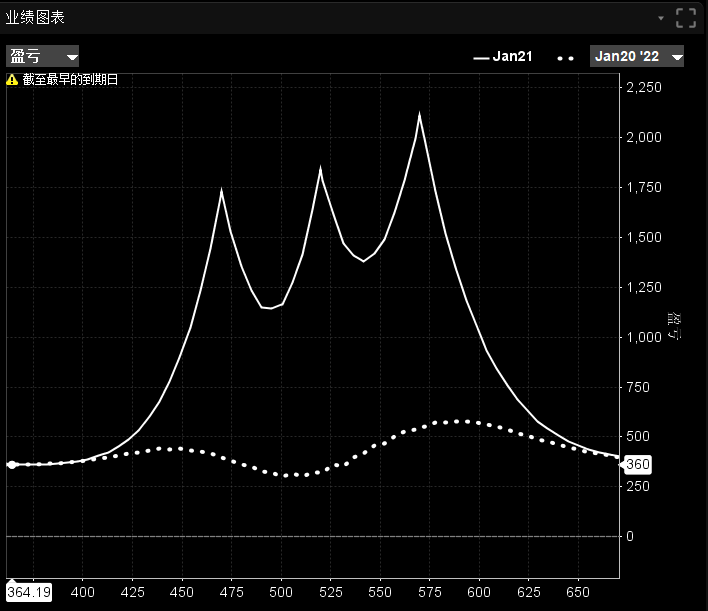Viewport: 708px width, 611px height.
Task: Click the 475 x-axis label
Action: tap(231, 592)
